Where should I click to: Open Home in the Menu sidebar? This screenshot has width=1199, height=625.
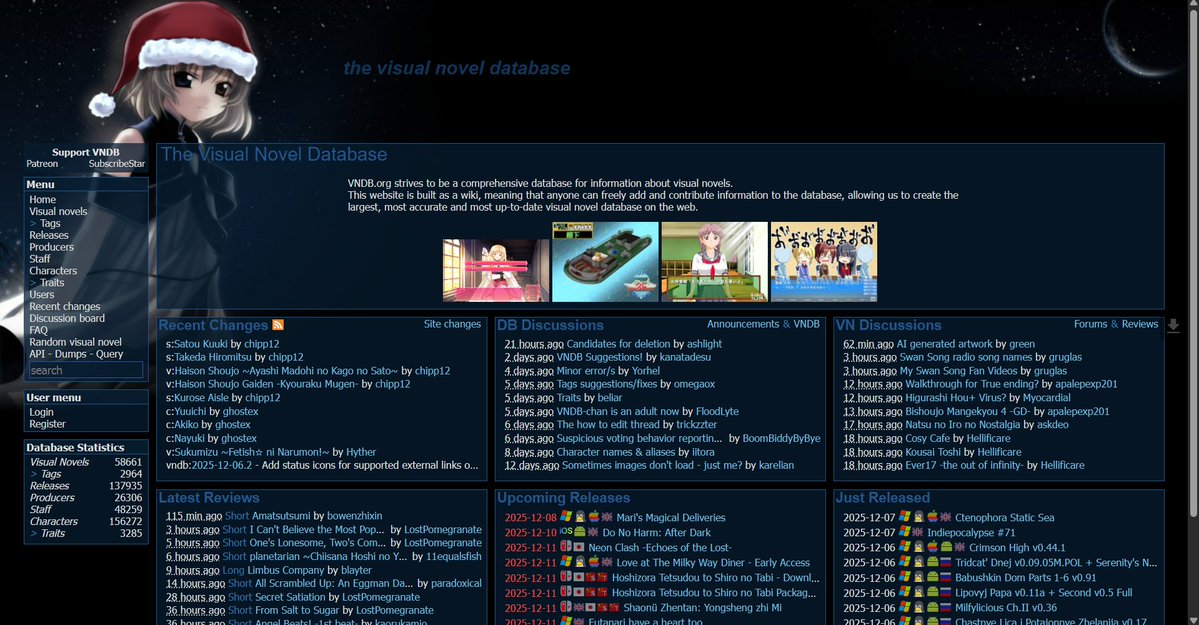click(43, 199)
